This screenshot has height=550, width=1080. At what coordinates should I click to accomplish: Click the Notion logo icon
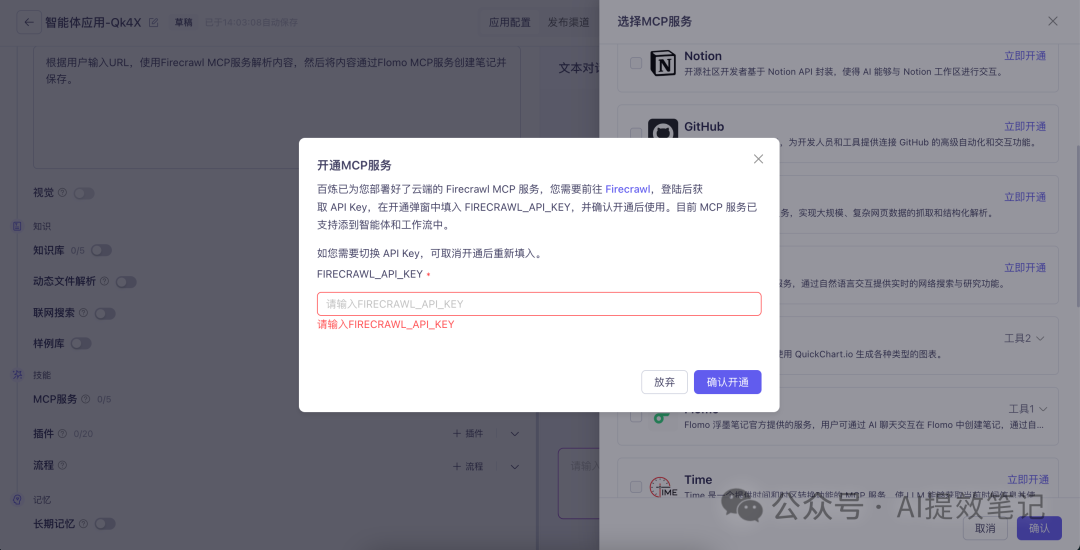pos(663,63)
